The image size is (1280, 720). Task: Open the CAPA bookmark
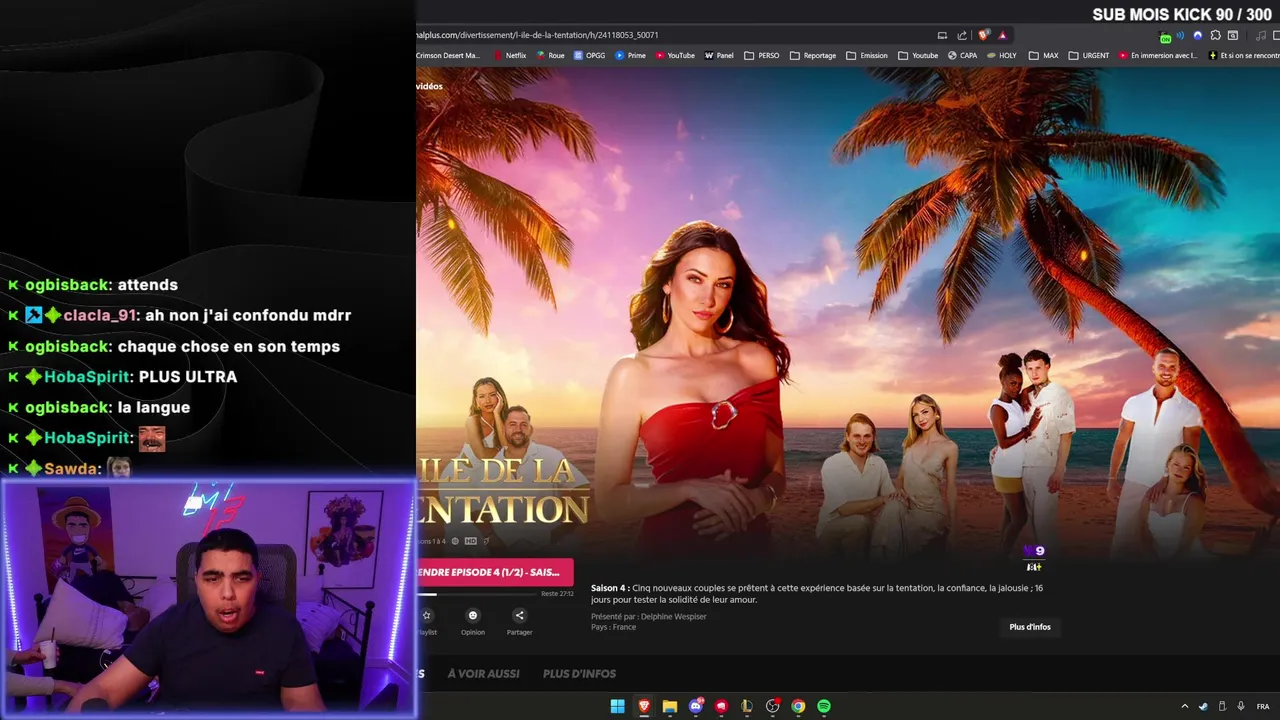point(962,56)
